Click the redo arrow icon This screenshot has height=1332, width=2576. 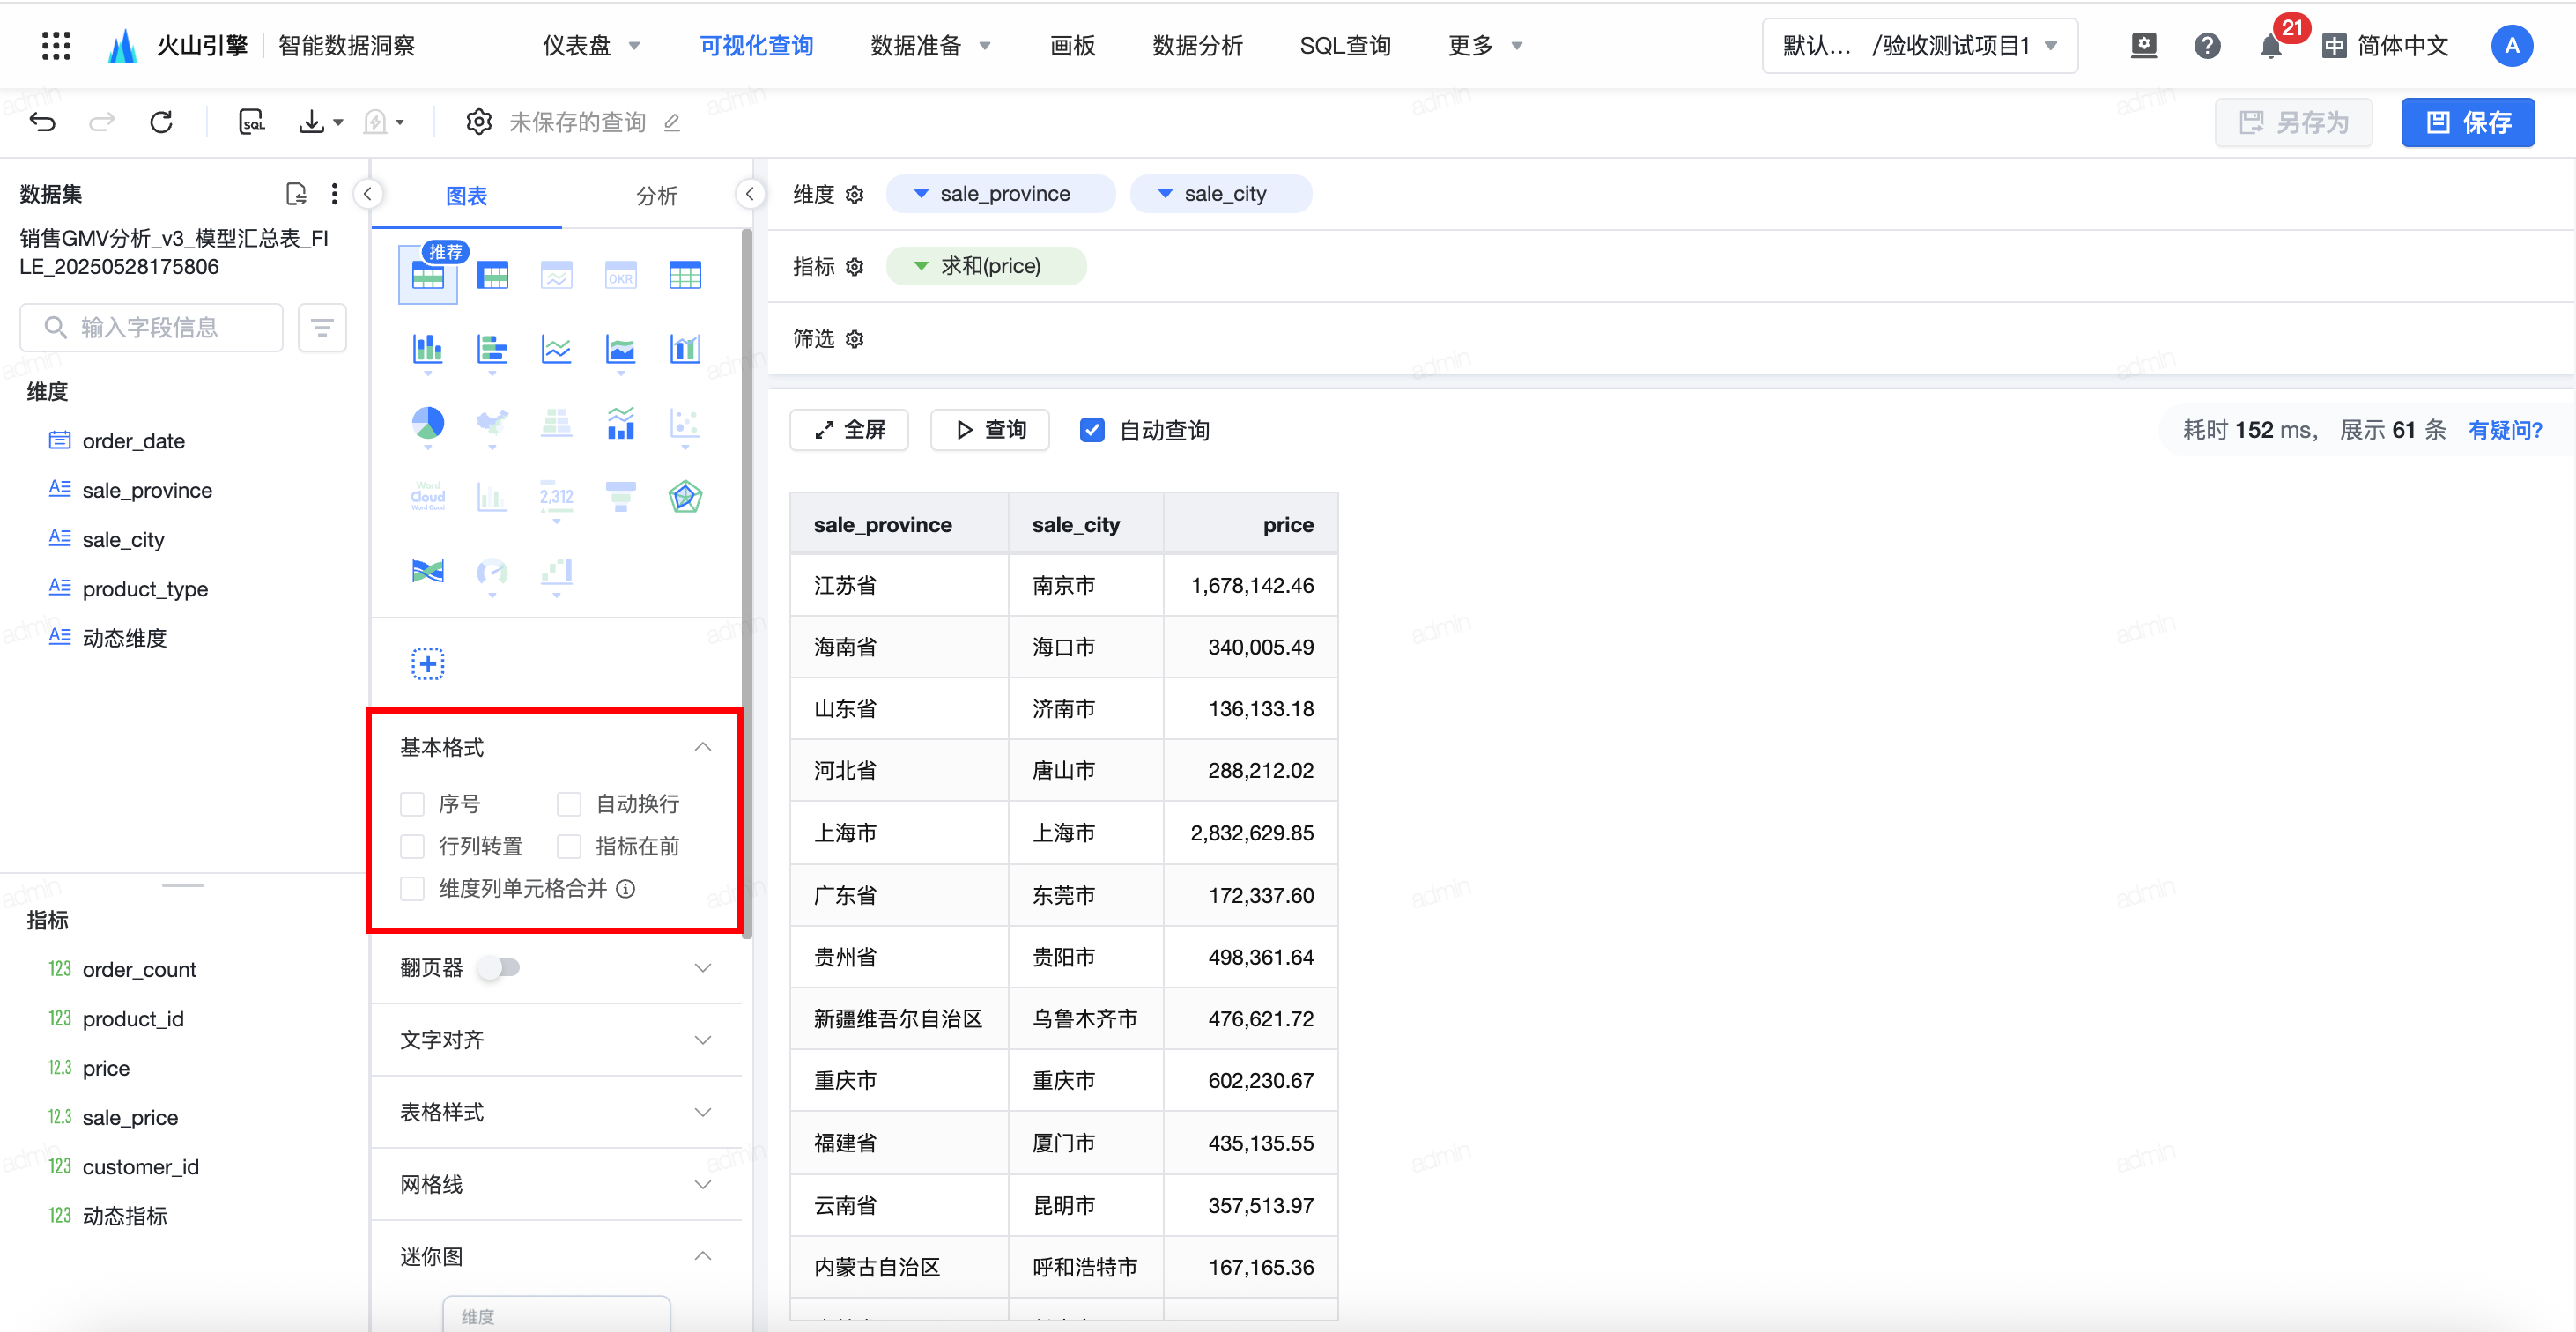click(x=102, y=122)
